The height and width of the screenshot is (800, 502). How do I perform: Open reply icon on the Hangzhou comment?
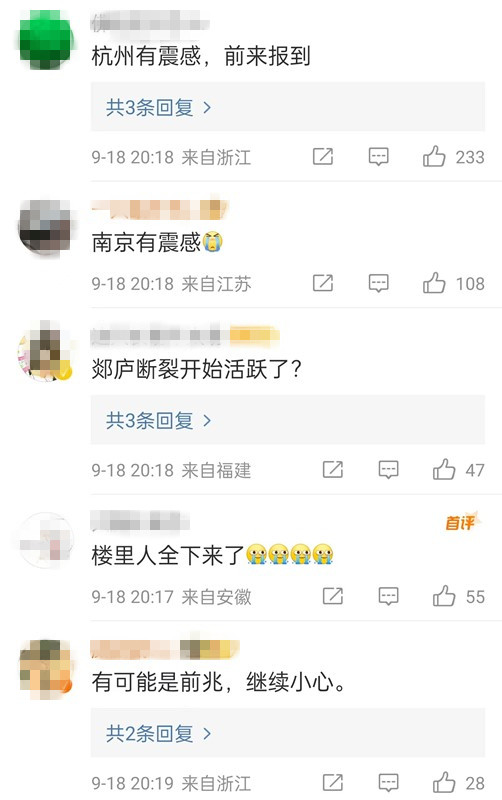click(x=379, y=157)
